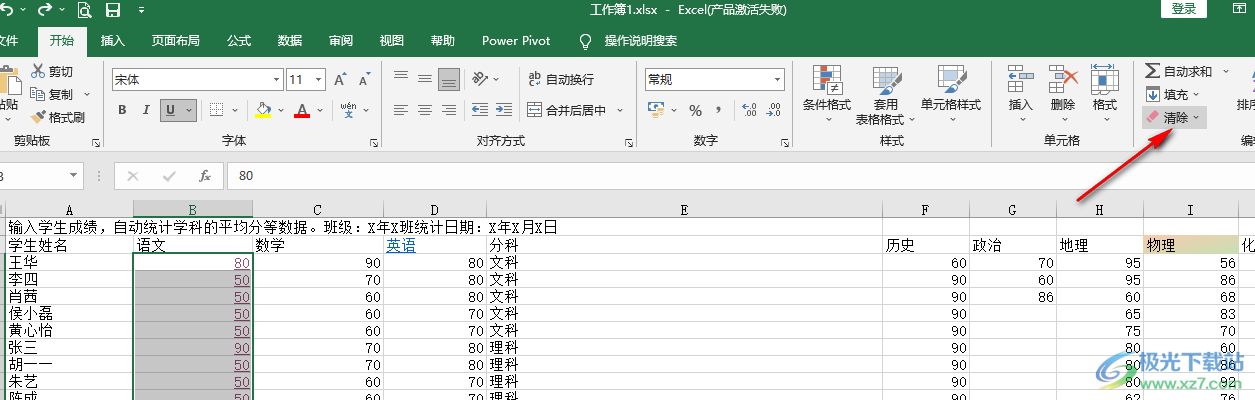The height and width of the screenshot is (400, 1255).
Task: Click the Copy (复制) button
Action: [51, 94]
